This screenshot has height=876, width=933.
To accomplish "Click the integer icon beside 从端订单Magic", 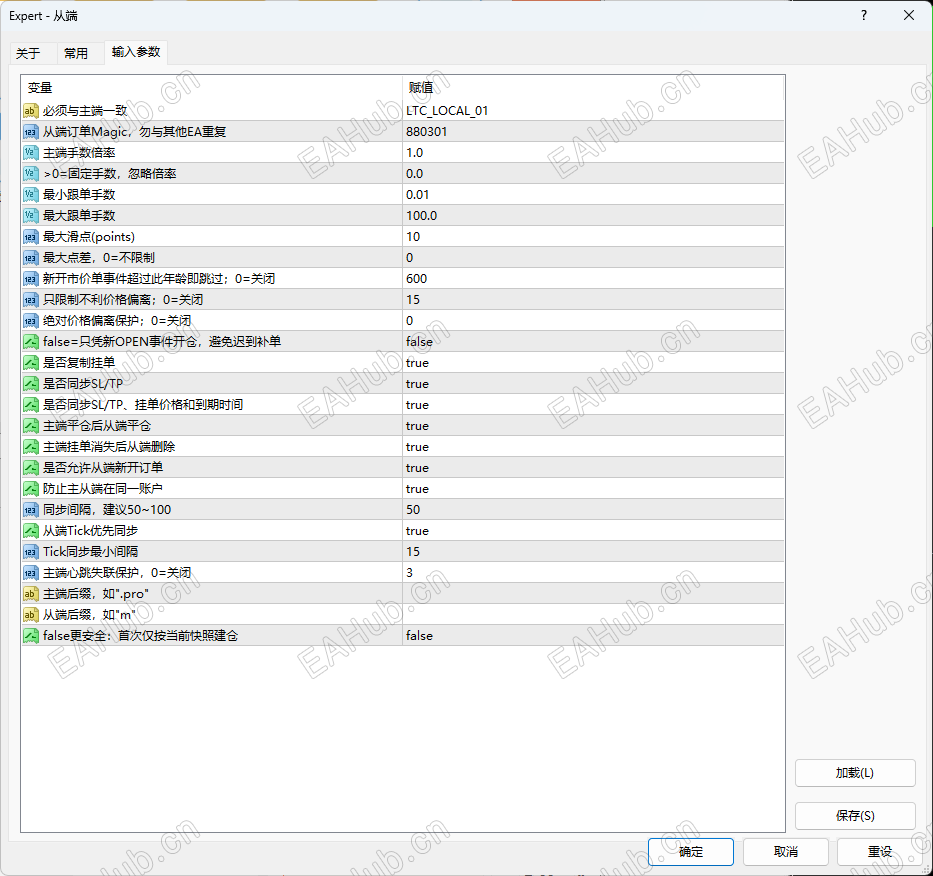I will pos(31,132).
